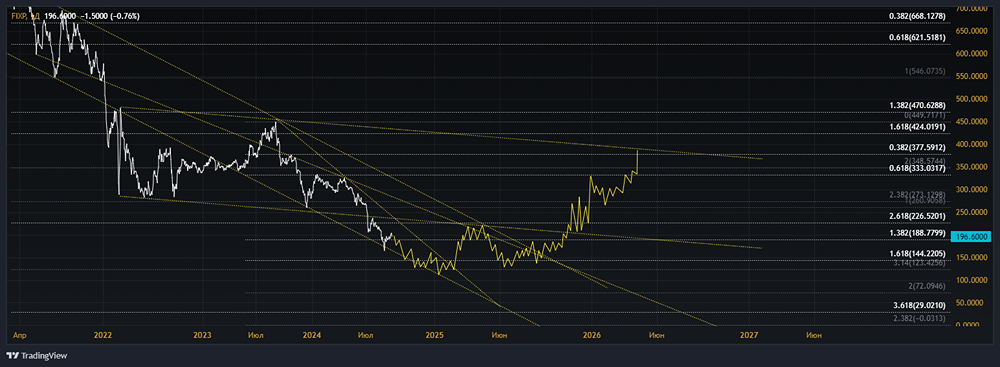This screenshot has height=367, width=1000.
Task: Click Fibonacci label 0.382(377.5912)
Action: tap(916, 147)
